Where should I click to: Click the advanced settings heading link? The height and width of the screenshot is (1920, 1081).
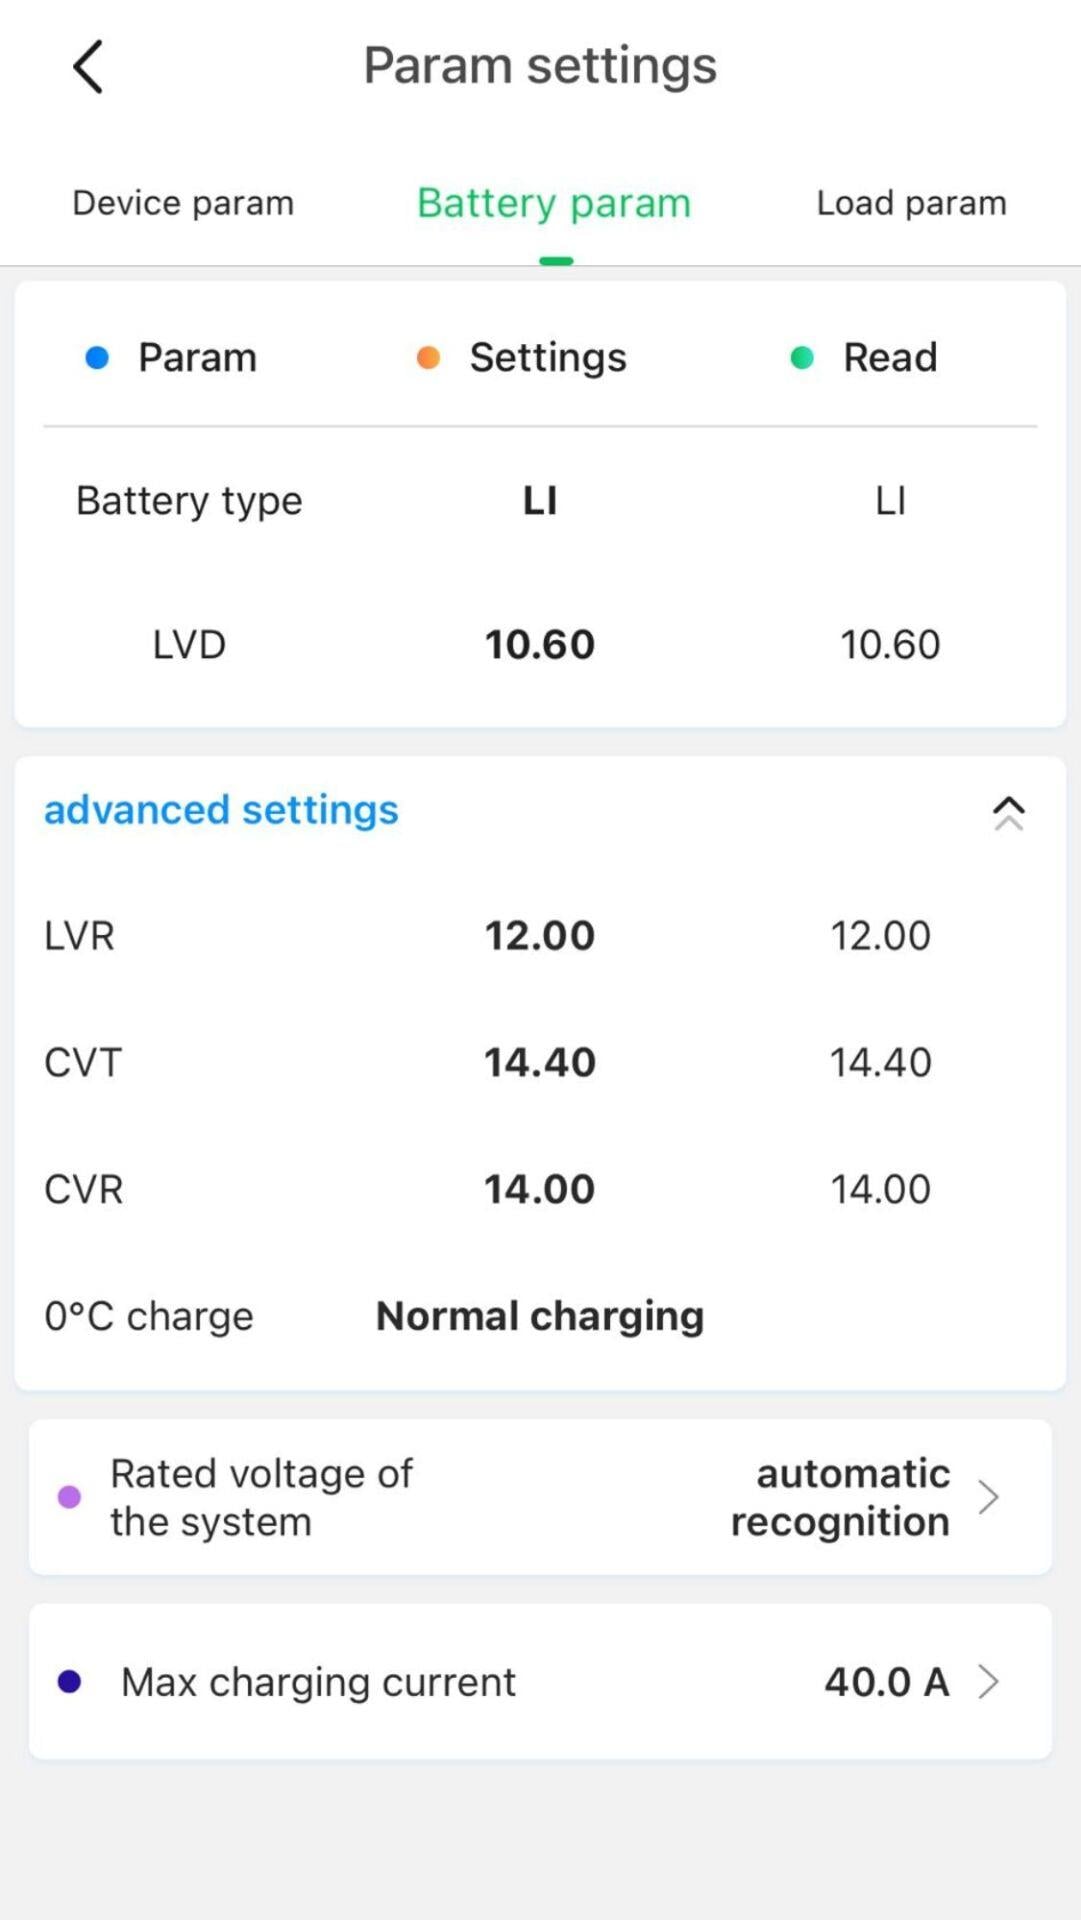tap(221, 810)
